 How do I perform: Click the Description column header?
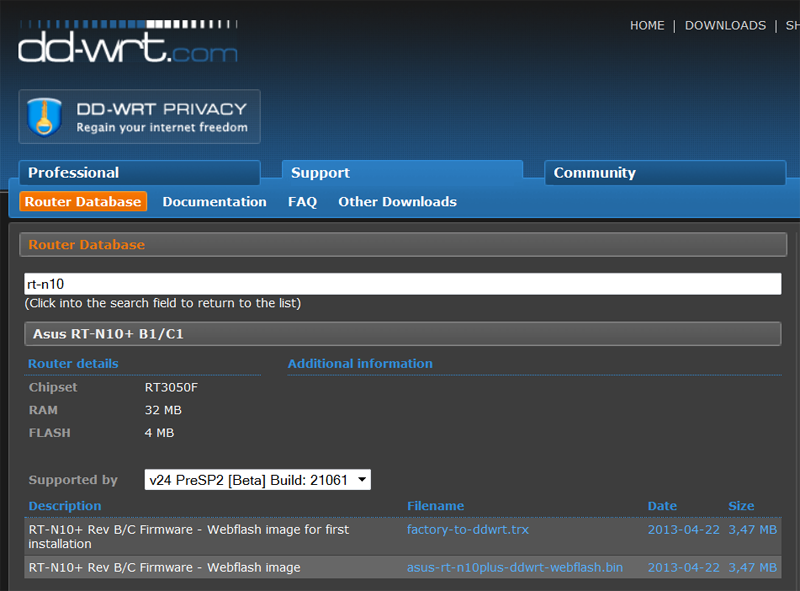[65, 506]
